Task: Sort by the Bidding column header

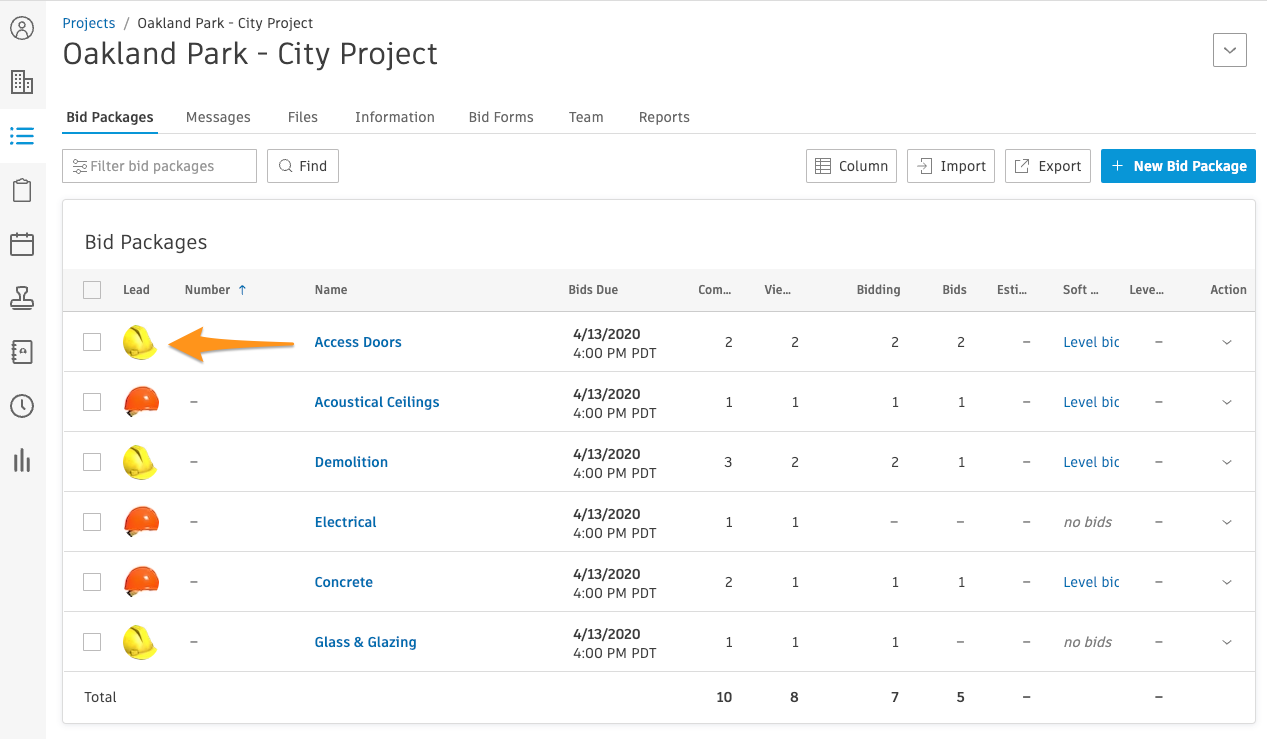Action: (879, 290)
